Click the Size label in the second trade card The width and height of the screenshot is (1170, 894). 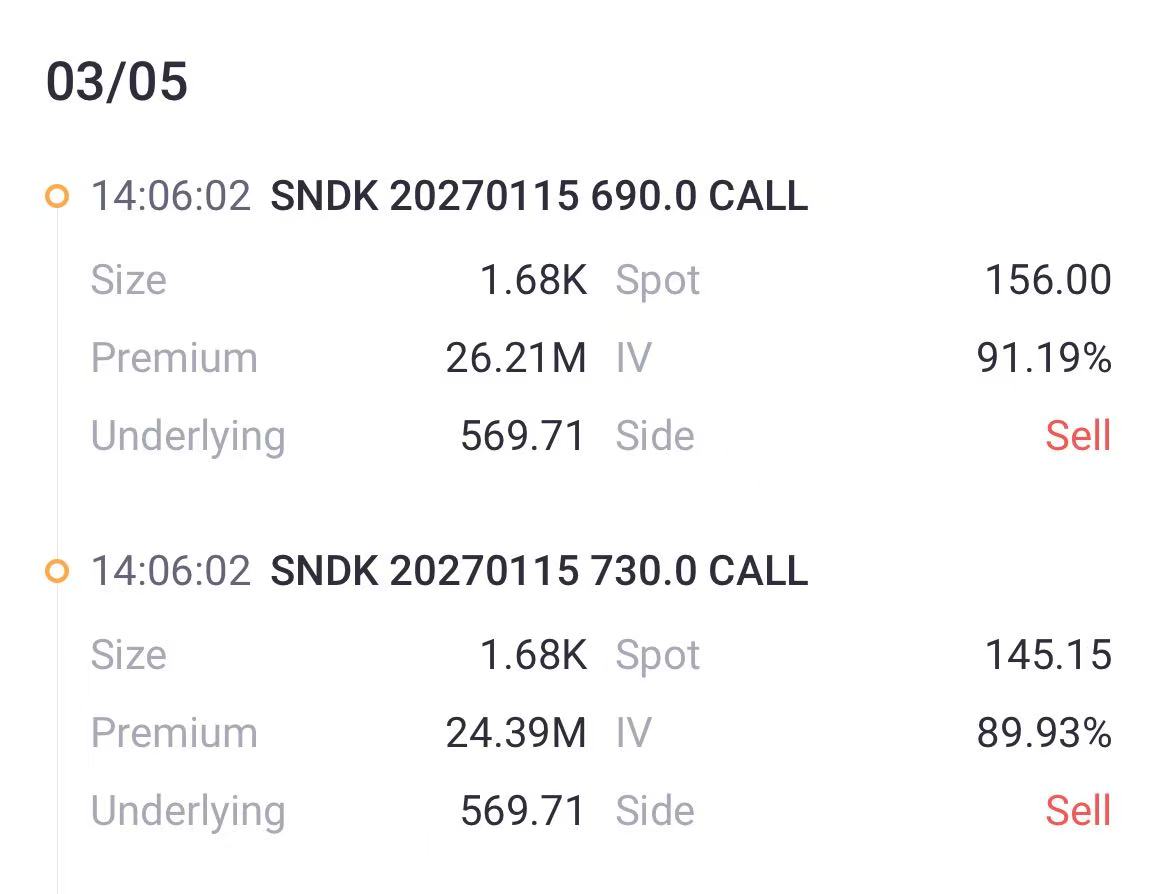coord(129,655)
